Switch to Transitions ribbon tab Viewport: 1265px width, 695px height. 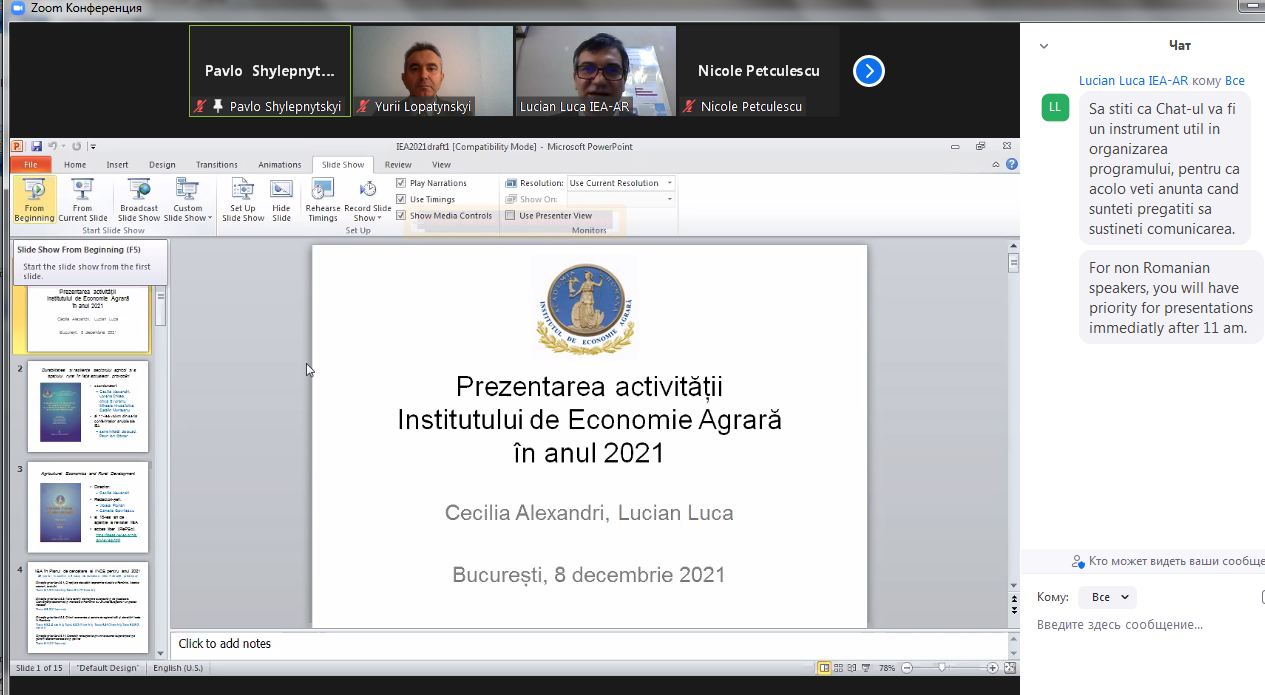[217, 165]
